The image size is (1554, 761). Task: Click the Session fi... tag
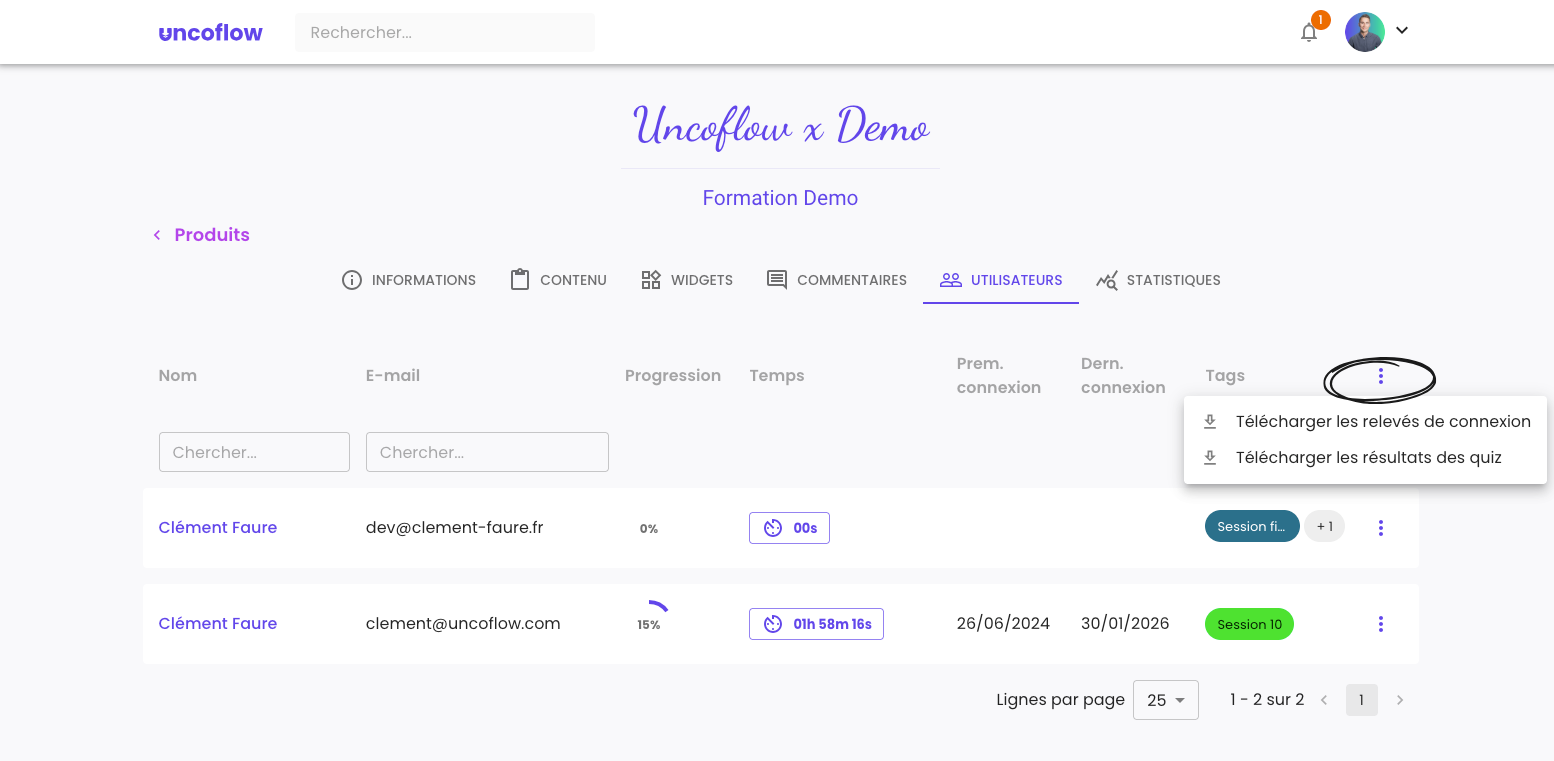(1252, 527)
